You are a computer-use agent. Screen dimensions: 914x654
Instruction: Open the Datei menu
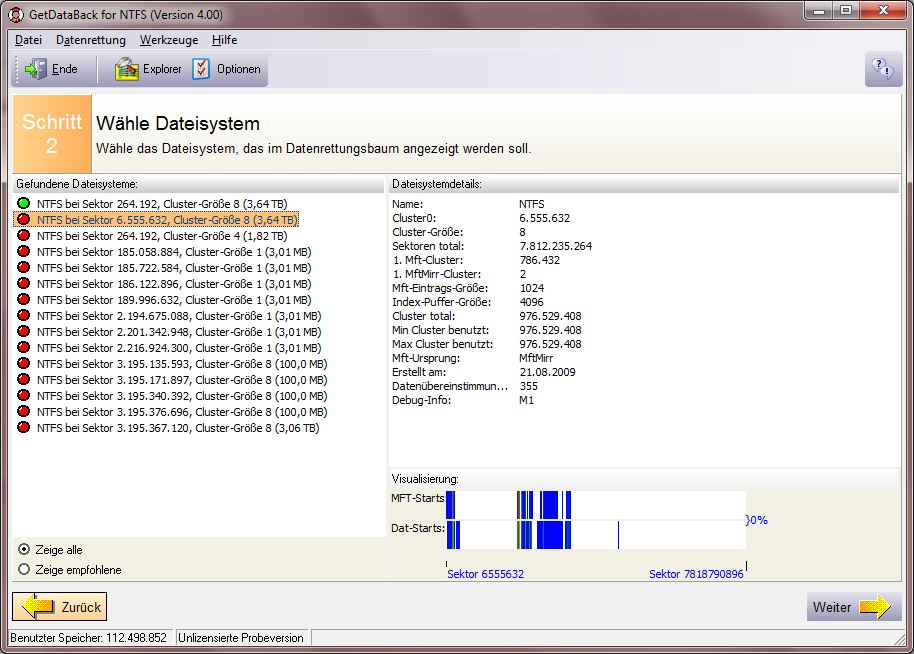(28, 40)
